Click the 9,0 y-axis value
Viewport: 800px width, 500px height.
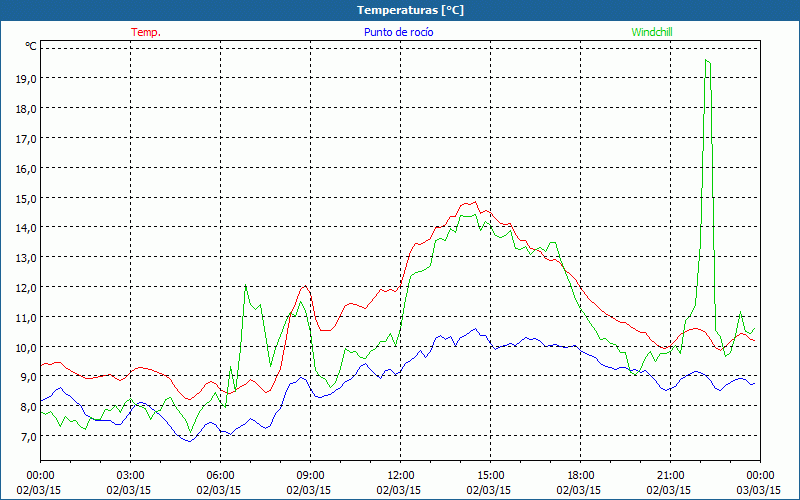[x=27, y=377]
